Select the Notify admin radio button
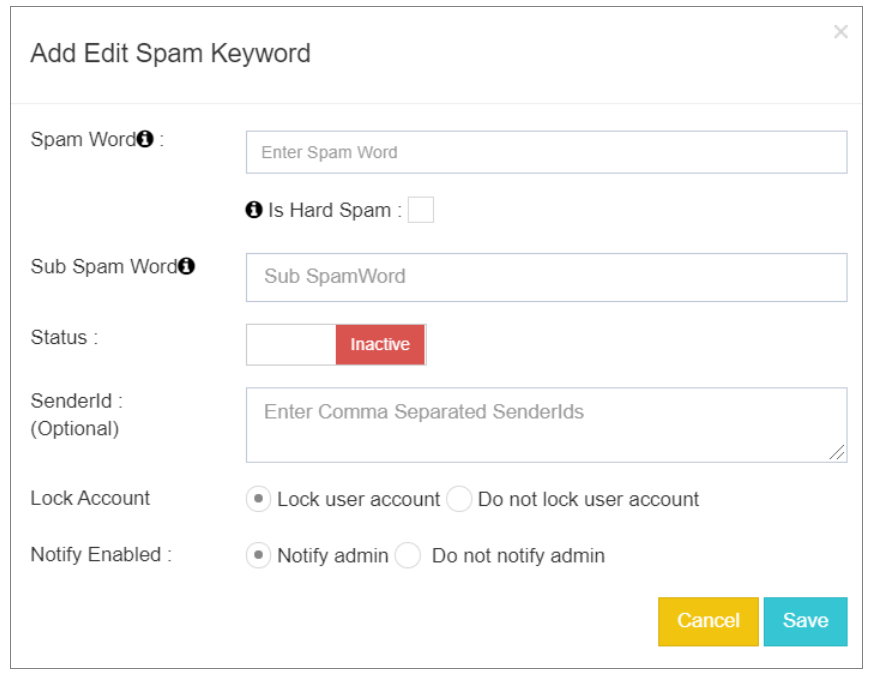This screenshot has height=674, width=873. point(257,555)
